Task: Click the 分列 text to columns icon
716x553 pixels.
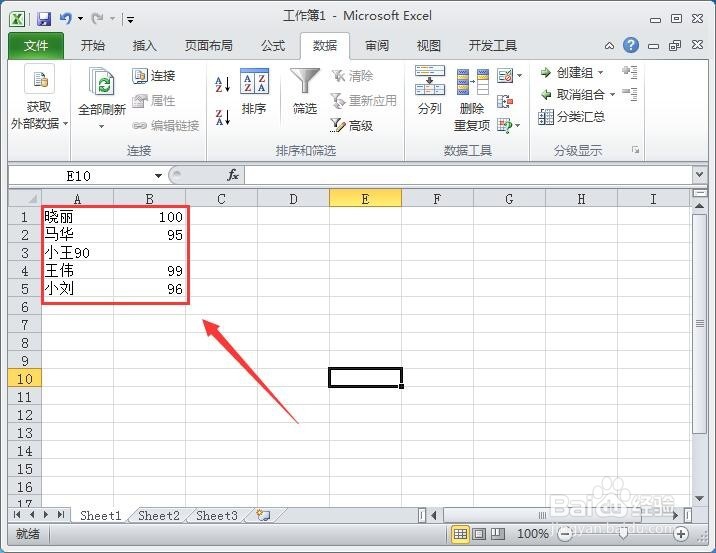Action: pyautogui.click(x=430, y=80)
